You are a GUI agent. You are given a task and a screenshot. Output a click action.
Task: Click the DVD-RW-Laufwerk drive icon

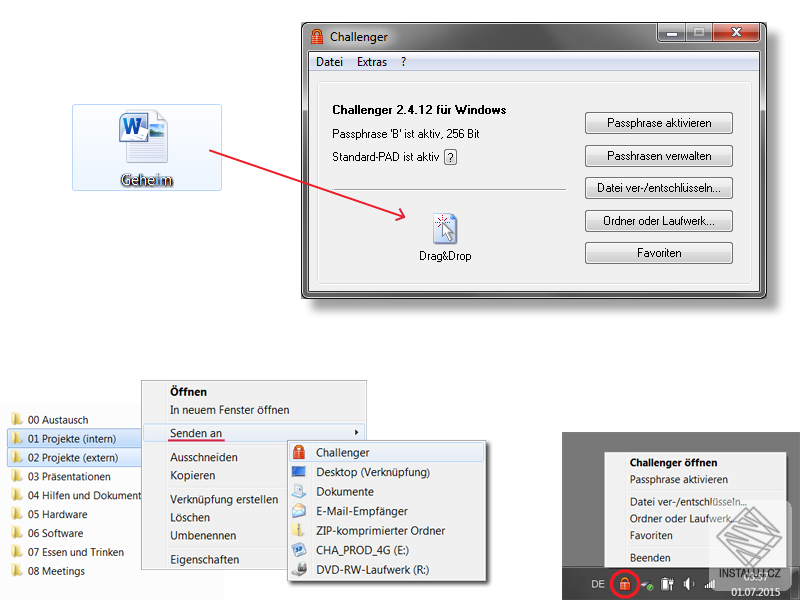pyautogui.click(x=299, y=569)
